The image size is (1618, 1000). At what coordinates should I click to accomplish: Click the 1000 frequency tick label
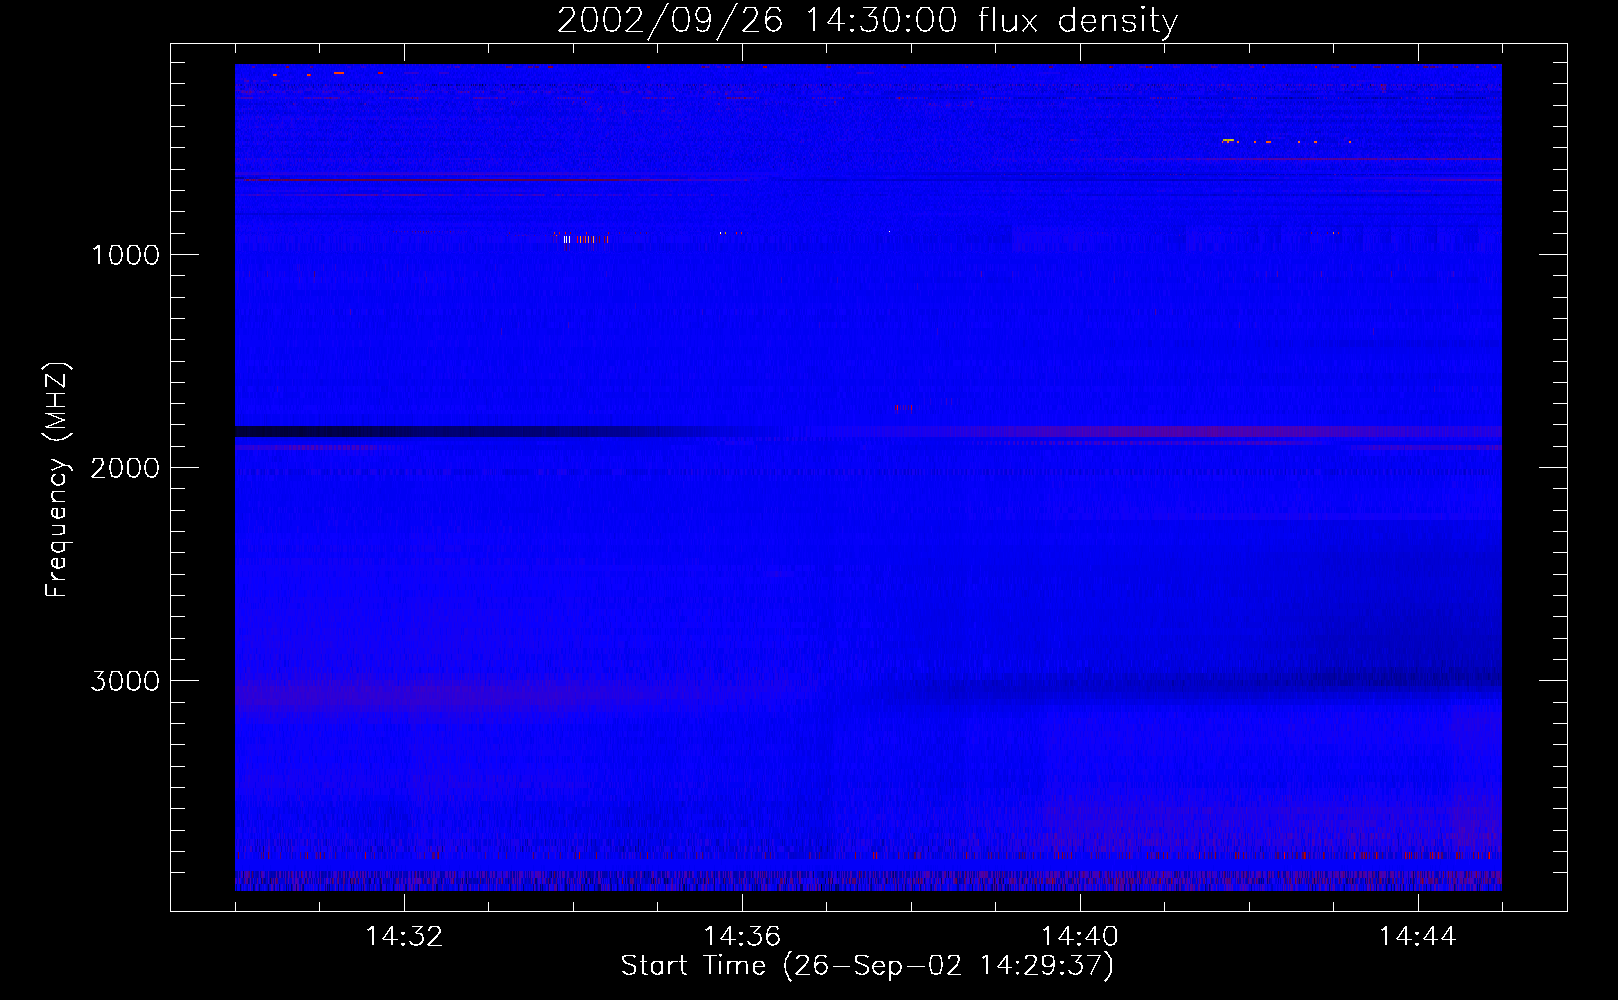[x=125, y=255]
